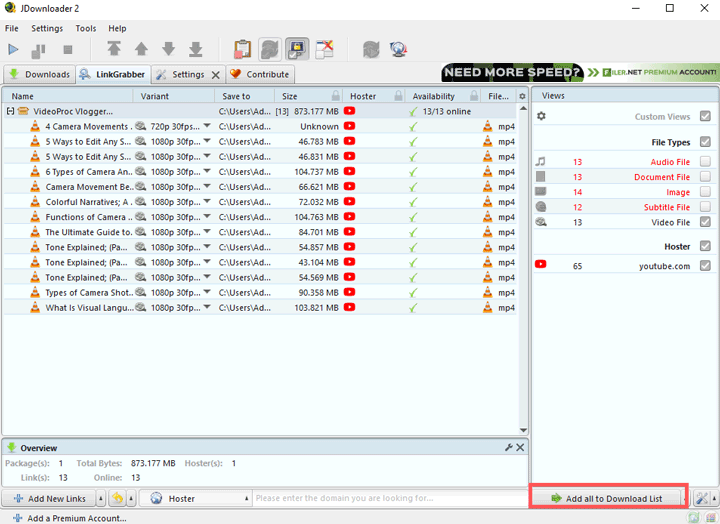Collapse the VideoProc Vlogger package
This screenshot has width=720, height=524.
coord(10,111)
